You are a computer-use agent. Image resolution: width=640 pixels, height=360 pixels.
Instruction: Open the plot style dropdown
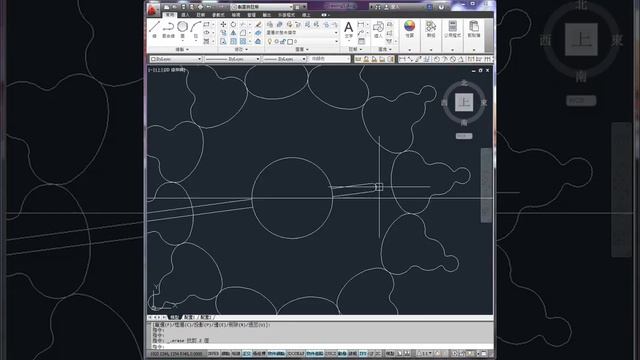click(329, 59)
